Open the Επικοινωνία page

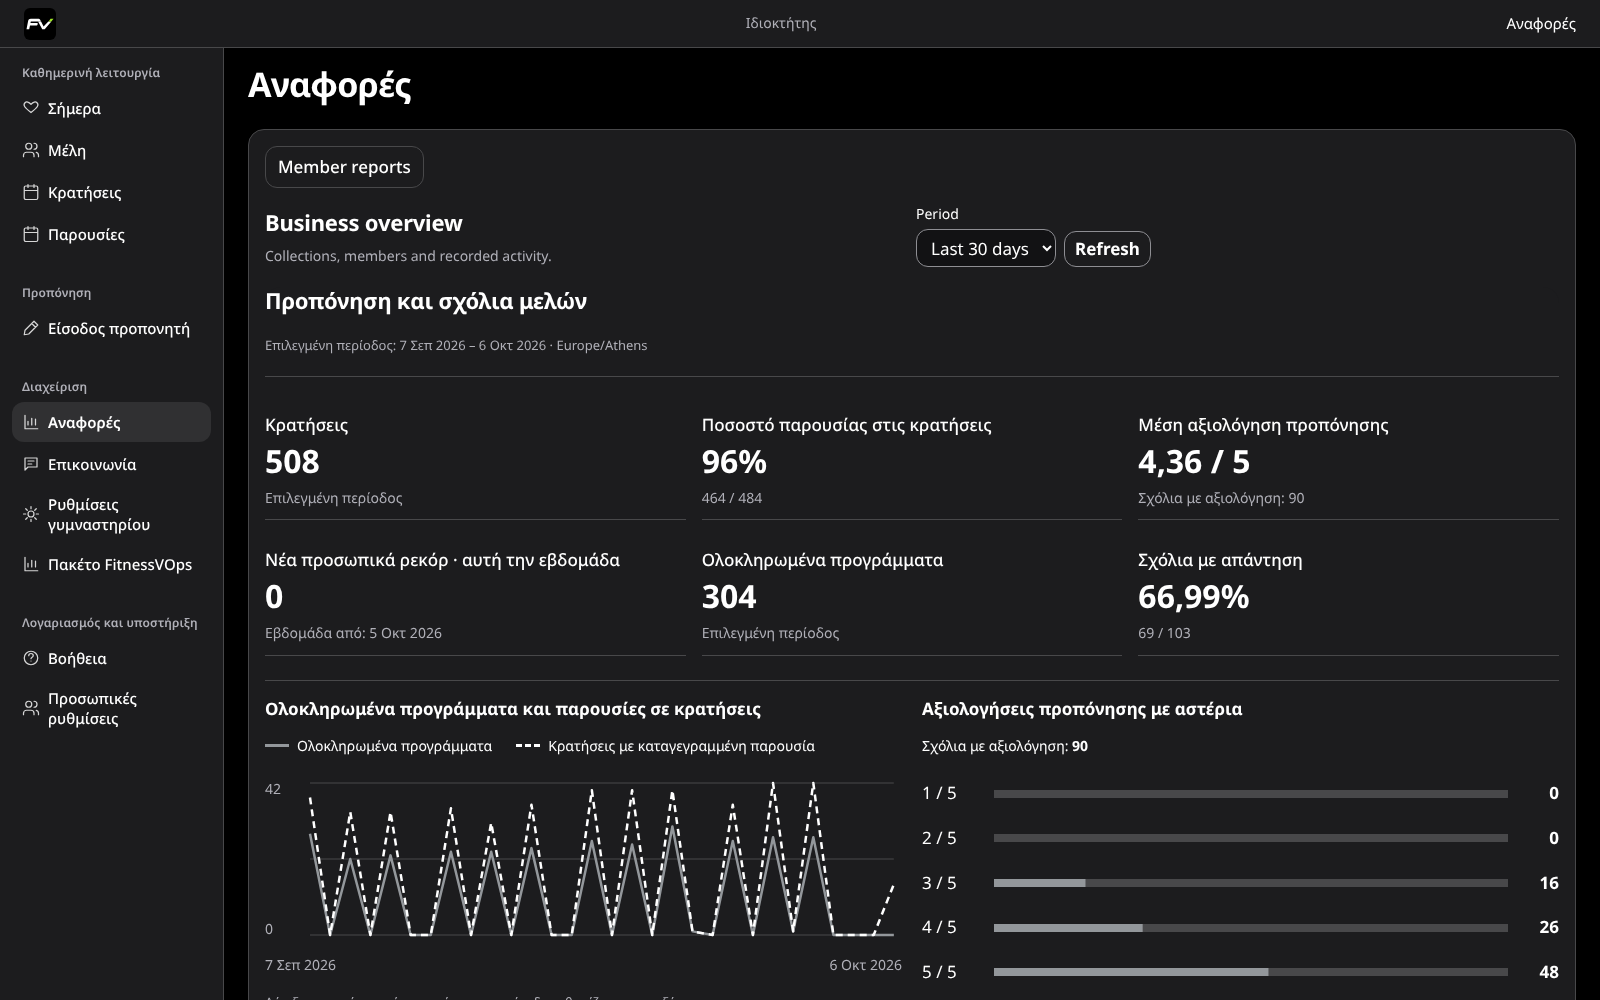click(111, 464)
